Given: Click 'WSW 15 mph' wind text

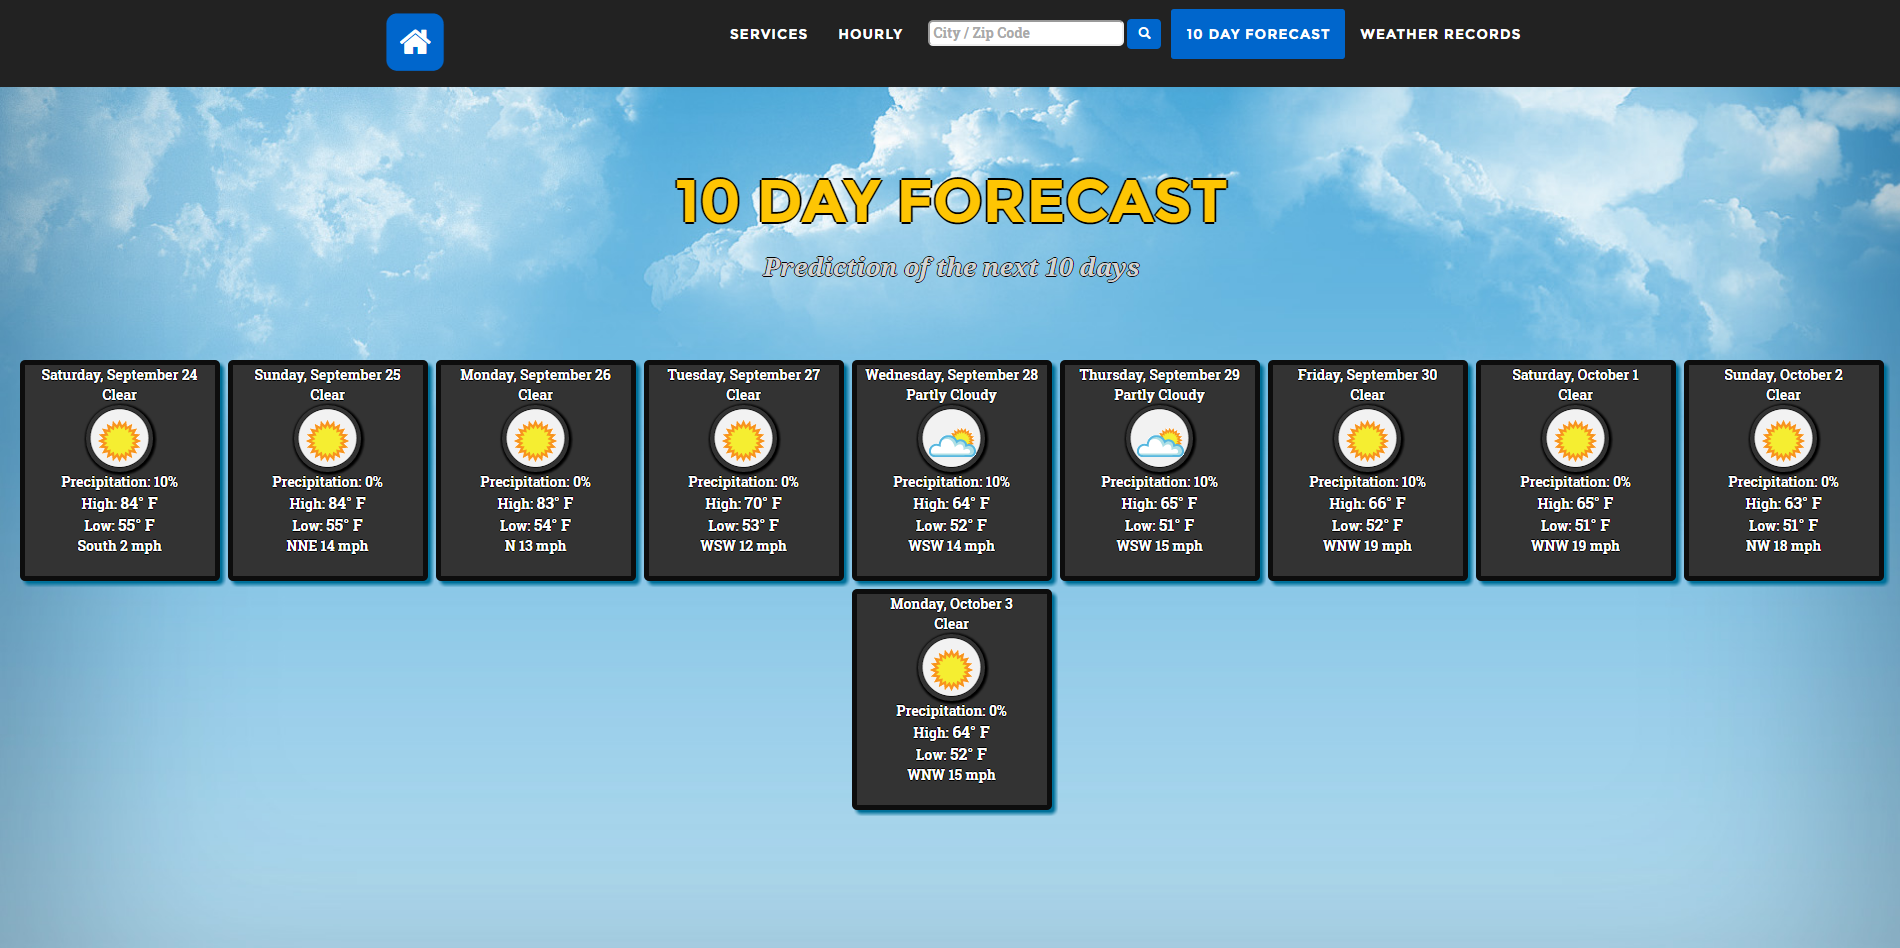Looking at the screenshot, I should coord(1159,546).
